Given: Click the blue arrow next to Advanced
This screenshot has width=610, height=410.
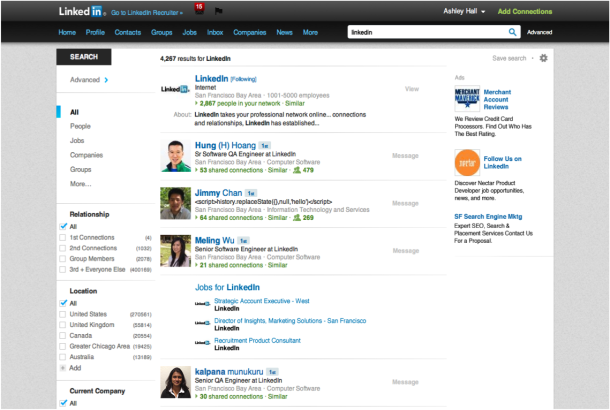Looking at the screenshot, I should [106, 80].
